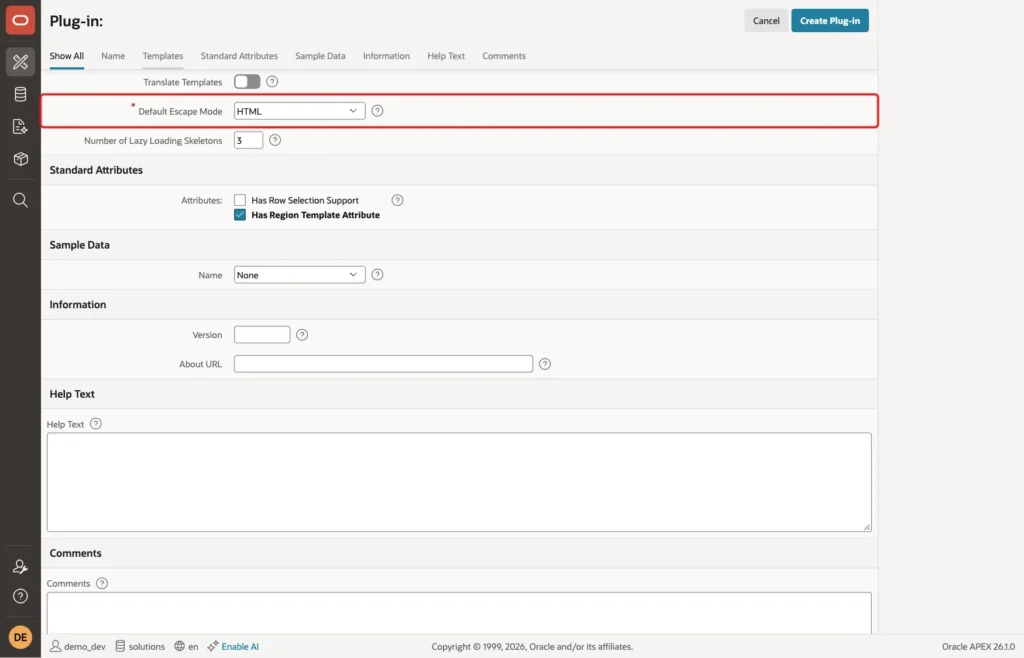Show help for Has Row Selection Support
This screenshot has height=658, width=1024.
[x=397, y=200]
